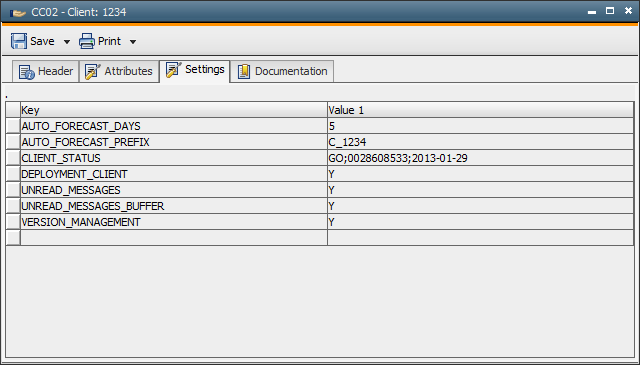
Task: Click the Y value of DEPLOYMENT_CLIENT
Action: tap(480, 174)
